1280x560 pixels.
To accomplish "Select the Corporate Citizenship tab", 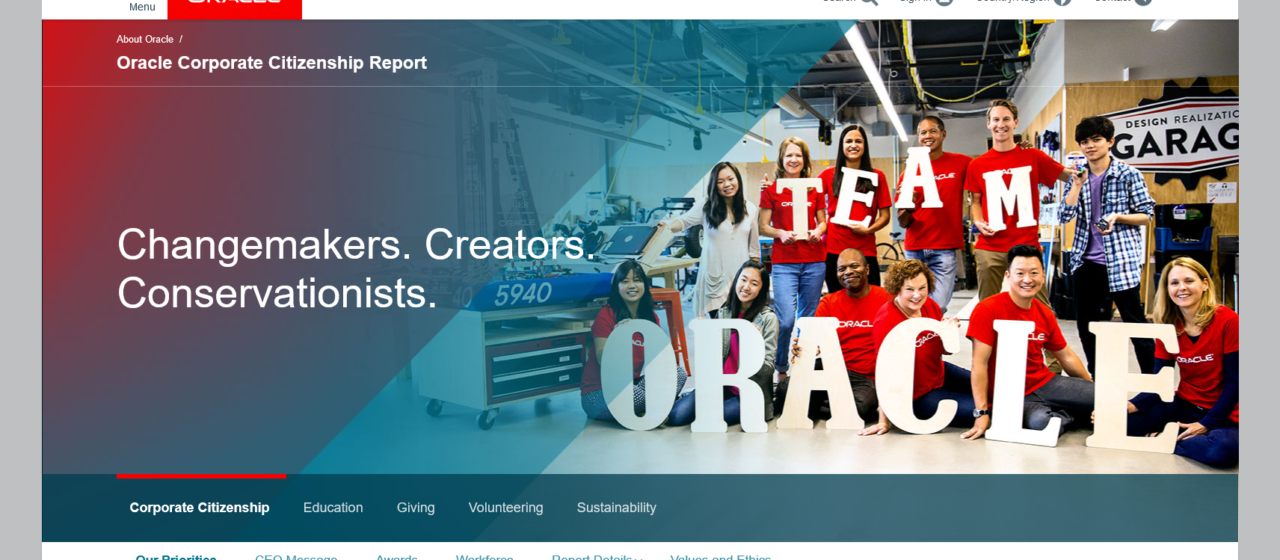I will pyautogui.click(x=199, y=508).
